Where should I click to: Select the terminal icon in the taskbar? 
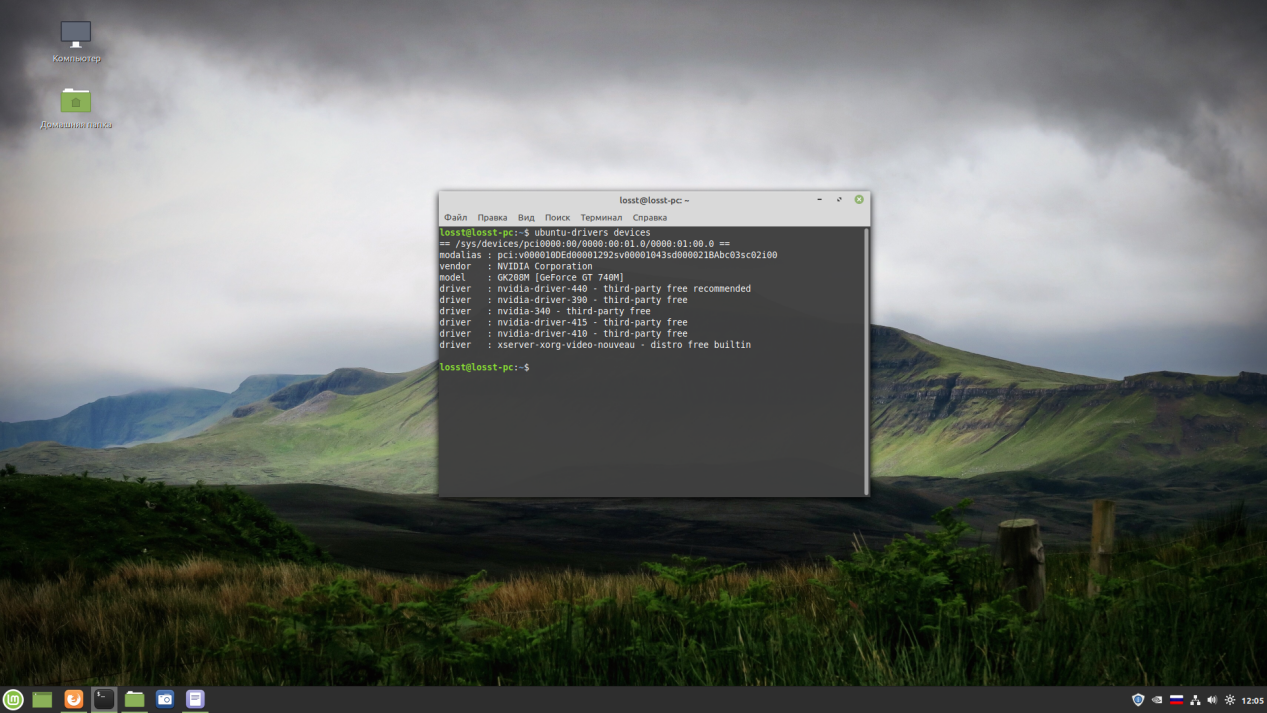[x=104, y=700]
